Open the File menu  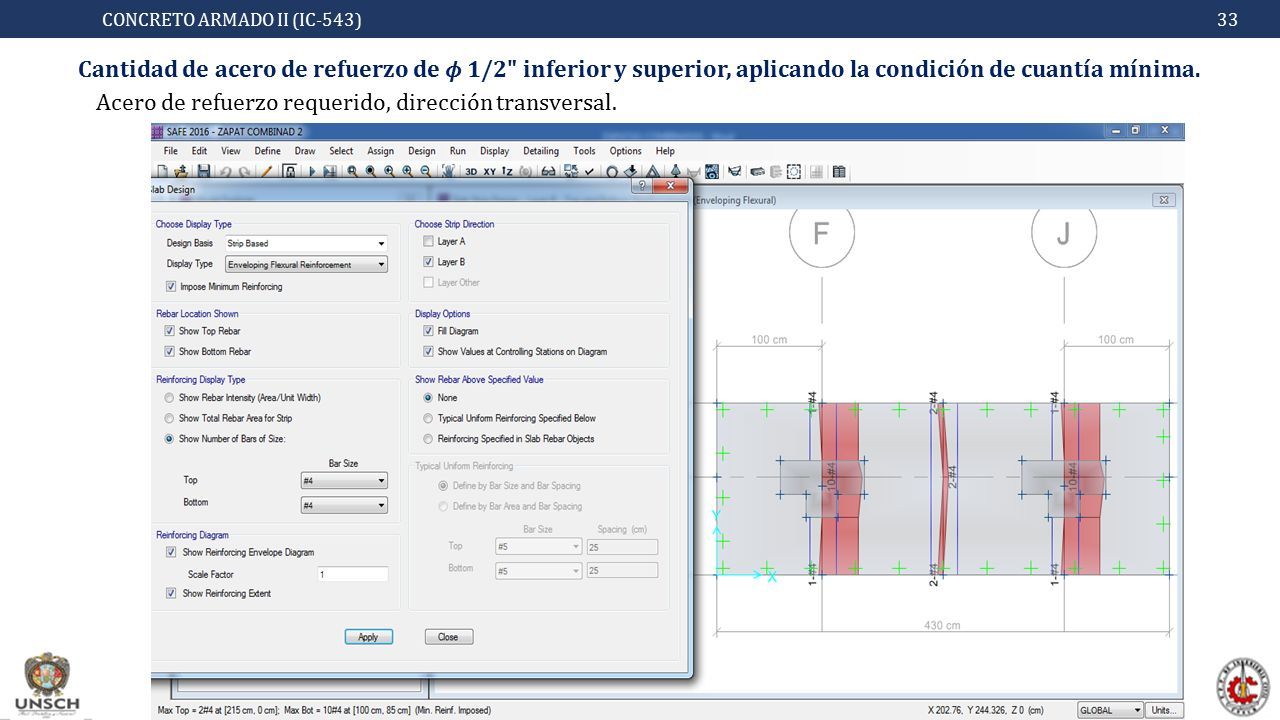tap(170, 151)
